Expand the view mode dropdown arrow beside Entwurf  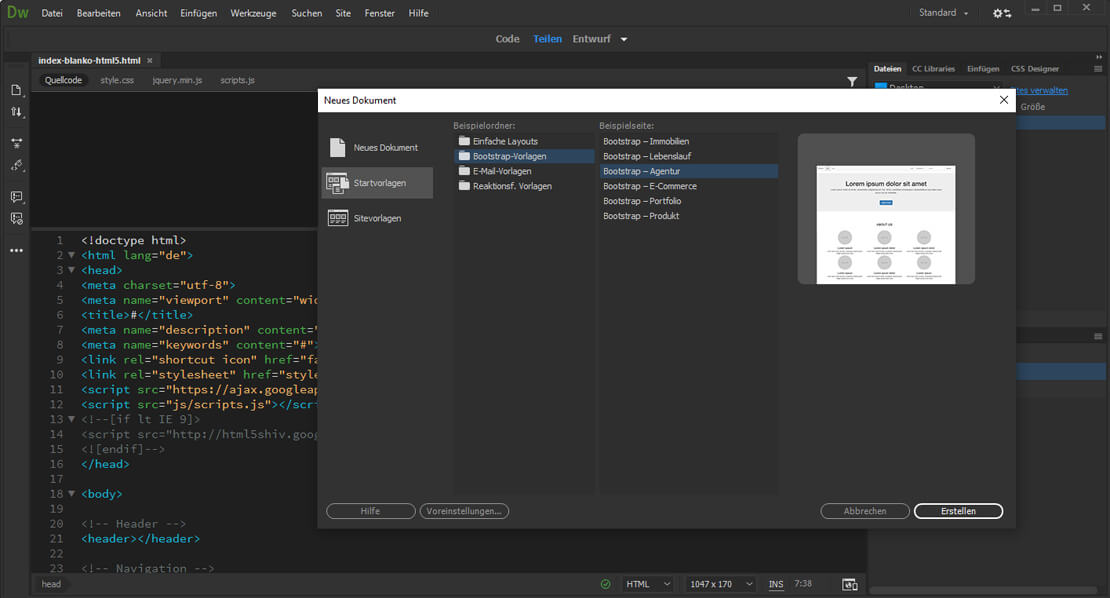624,39
